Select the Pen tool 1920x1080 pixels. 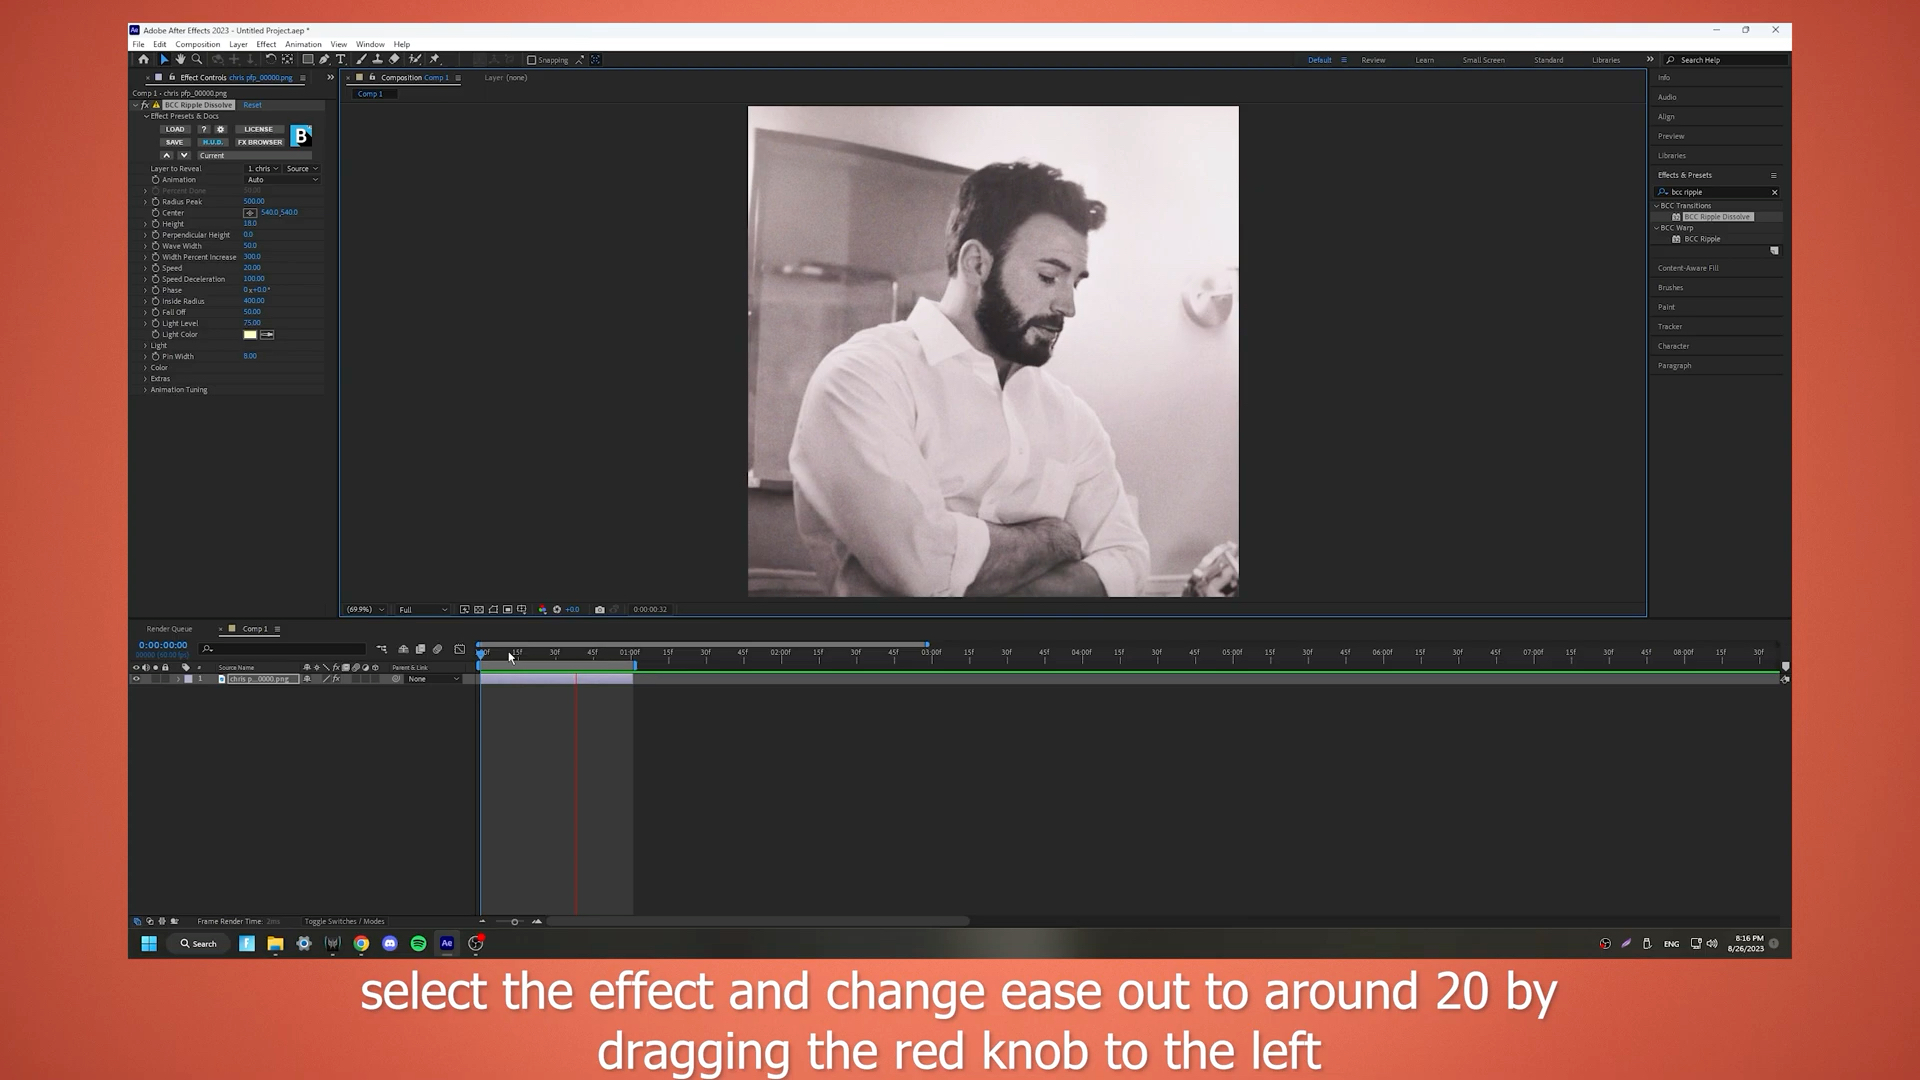(324, 59)
